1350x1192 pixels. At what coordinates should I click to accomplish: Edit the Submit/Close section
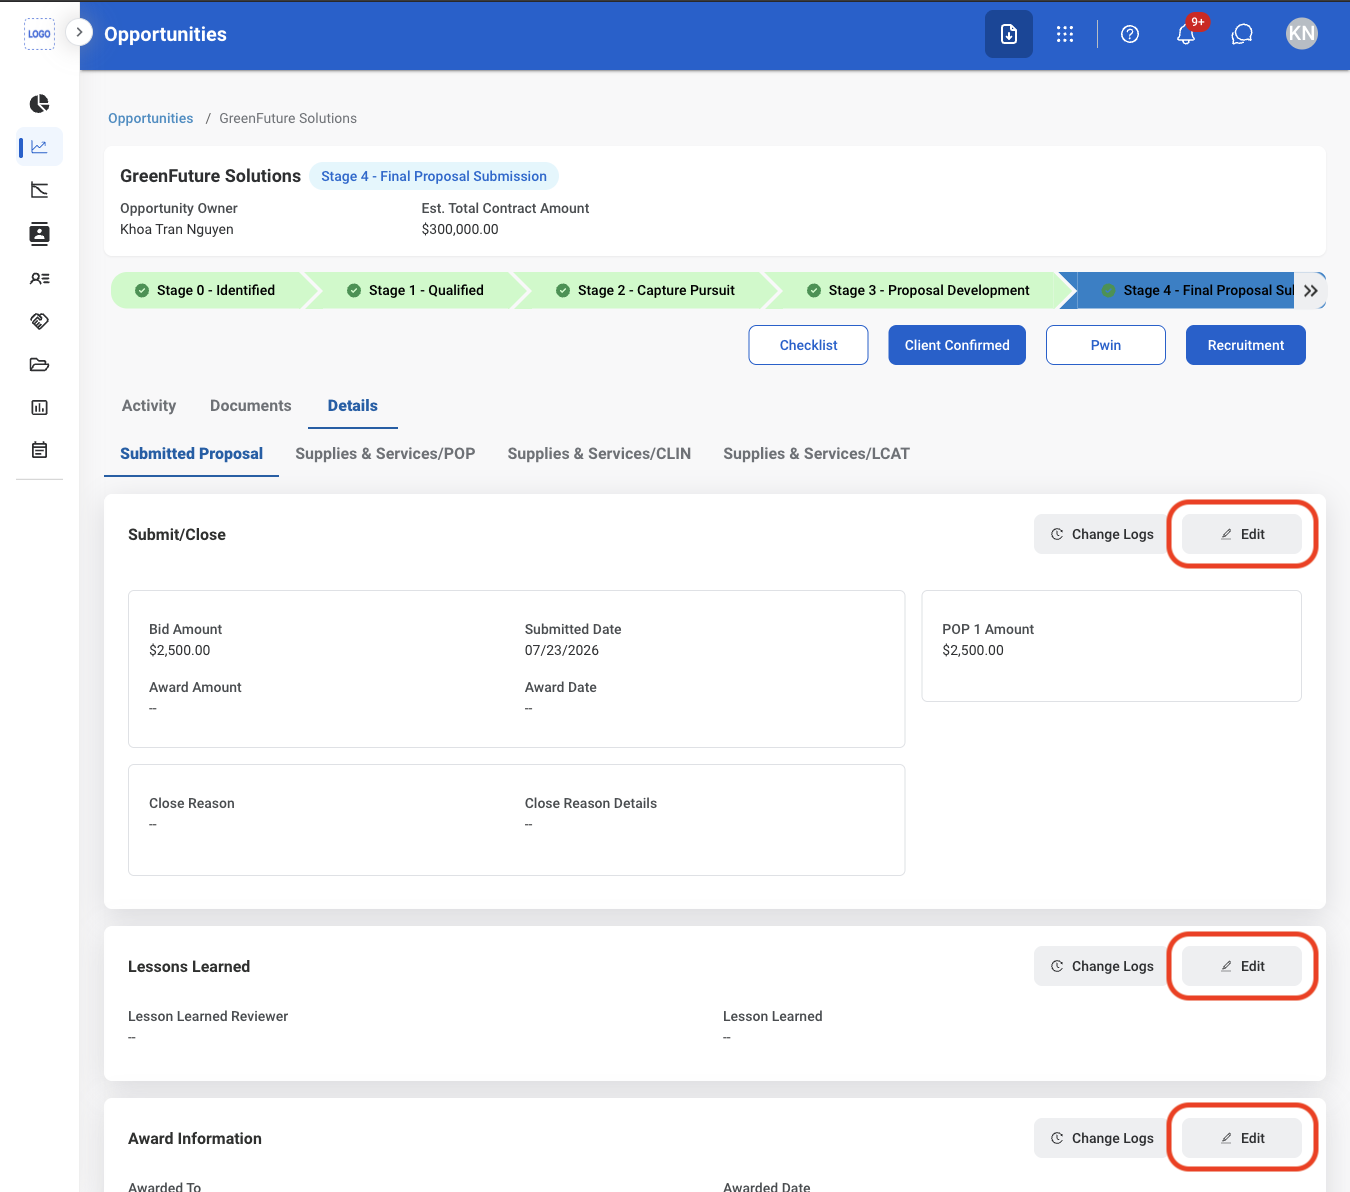click(x=1242, y=534)
